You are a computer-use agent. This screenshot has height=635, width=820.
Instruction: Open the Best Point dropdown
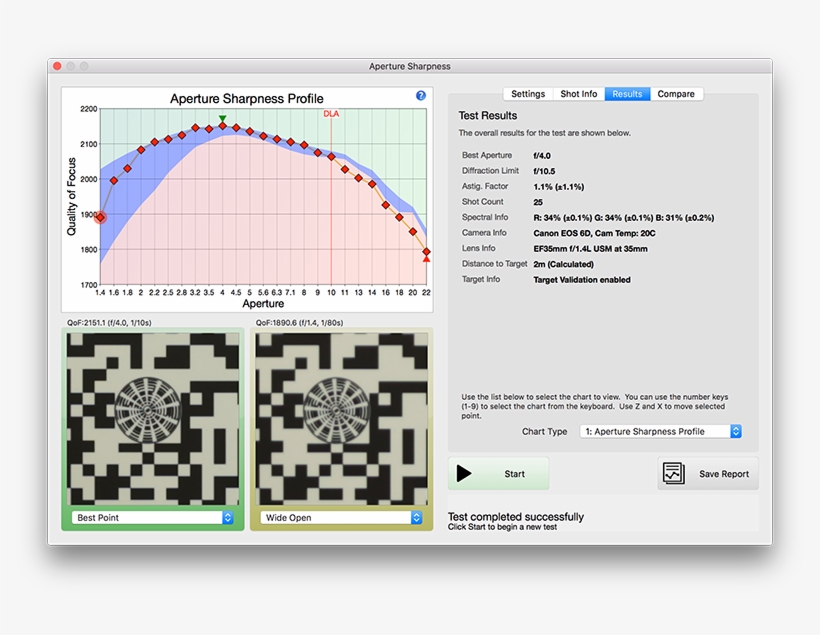(154, 518)
